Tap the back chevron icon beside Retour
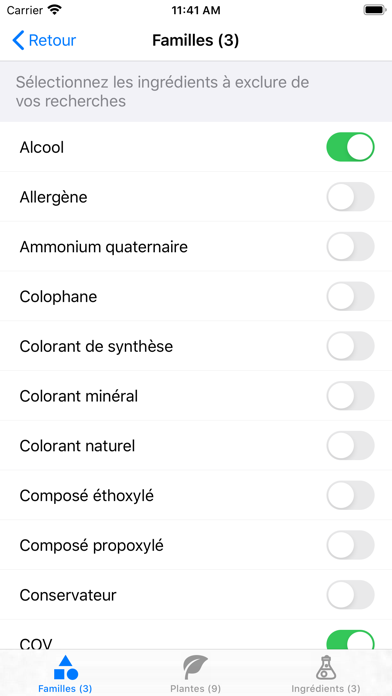Viewport: 392px width, 696px height. 18,40
